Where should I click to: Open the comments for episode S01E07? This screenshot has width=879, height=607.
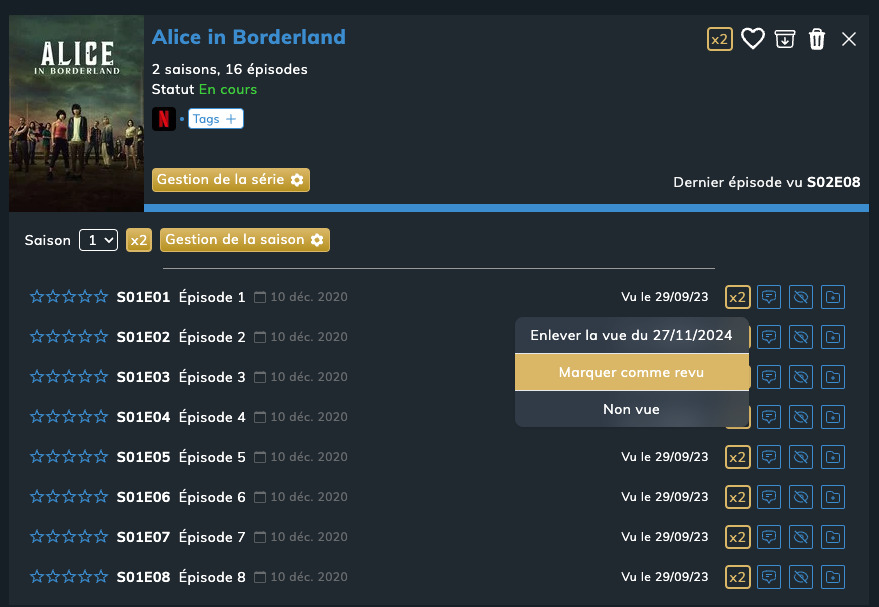tap(768, 537)
